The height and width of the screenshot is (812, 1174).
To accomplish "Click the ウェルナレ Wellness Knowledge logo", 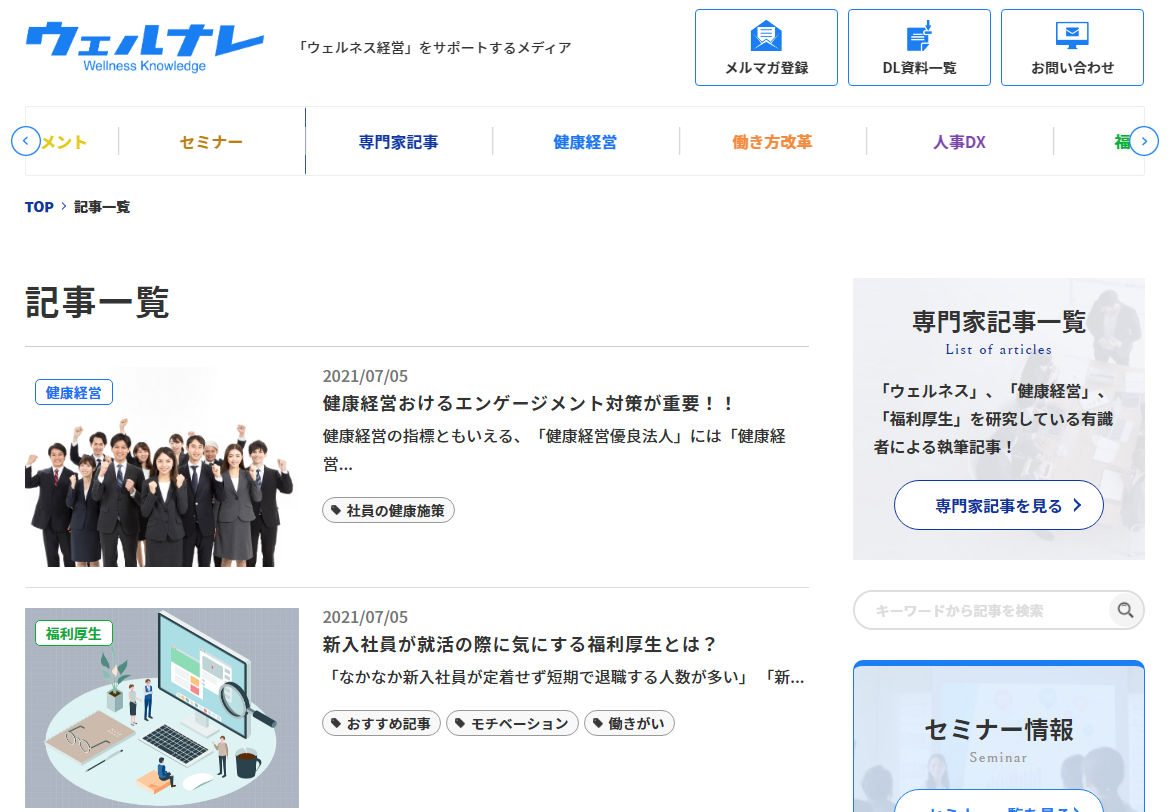I will (x=145, y=46).
